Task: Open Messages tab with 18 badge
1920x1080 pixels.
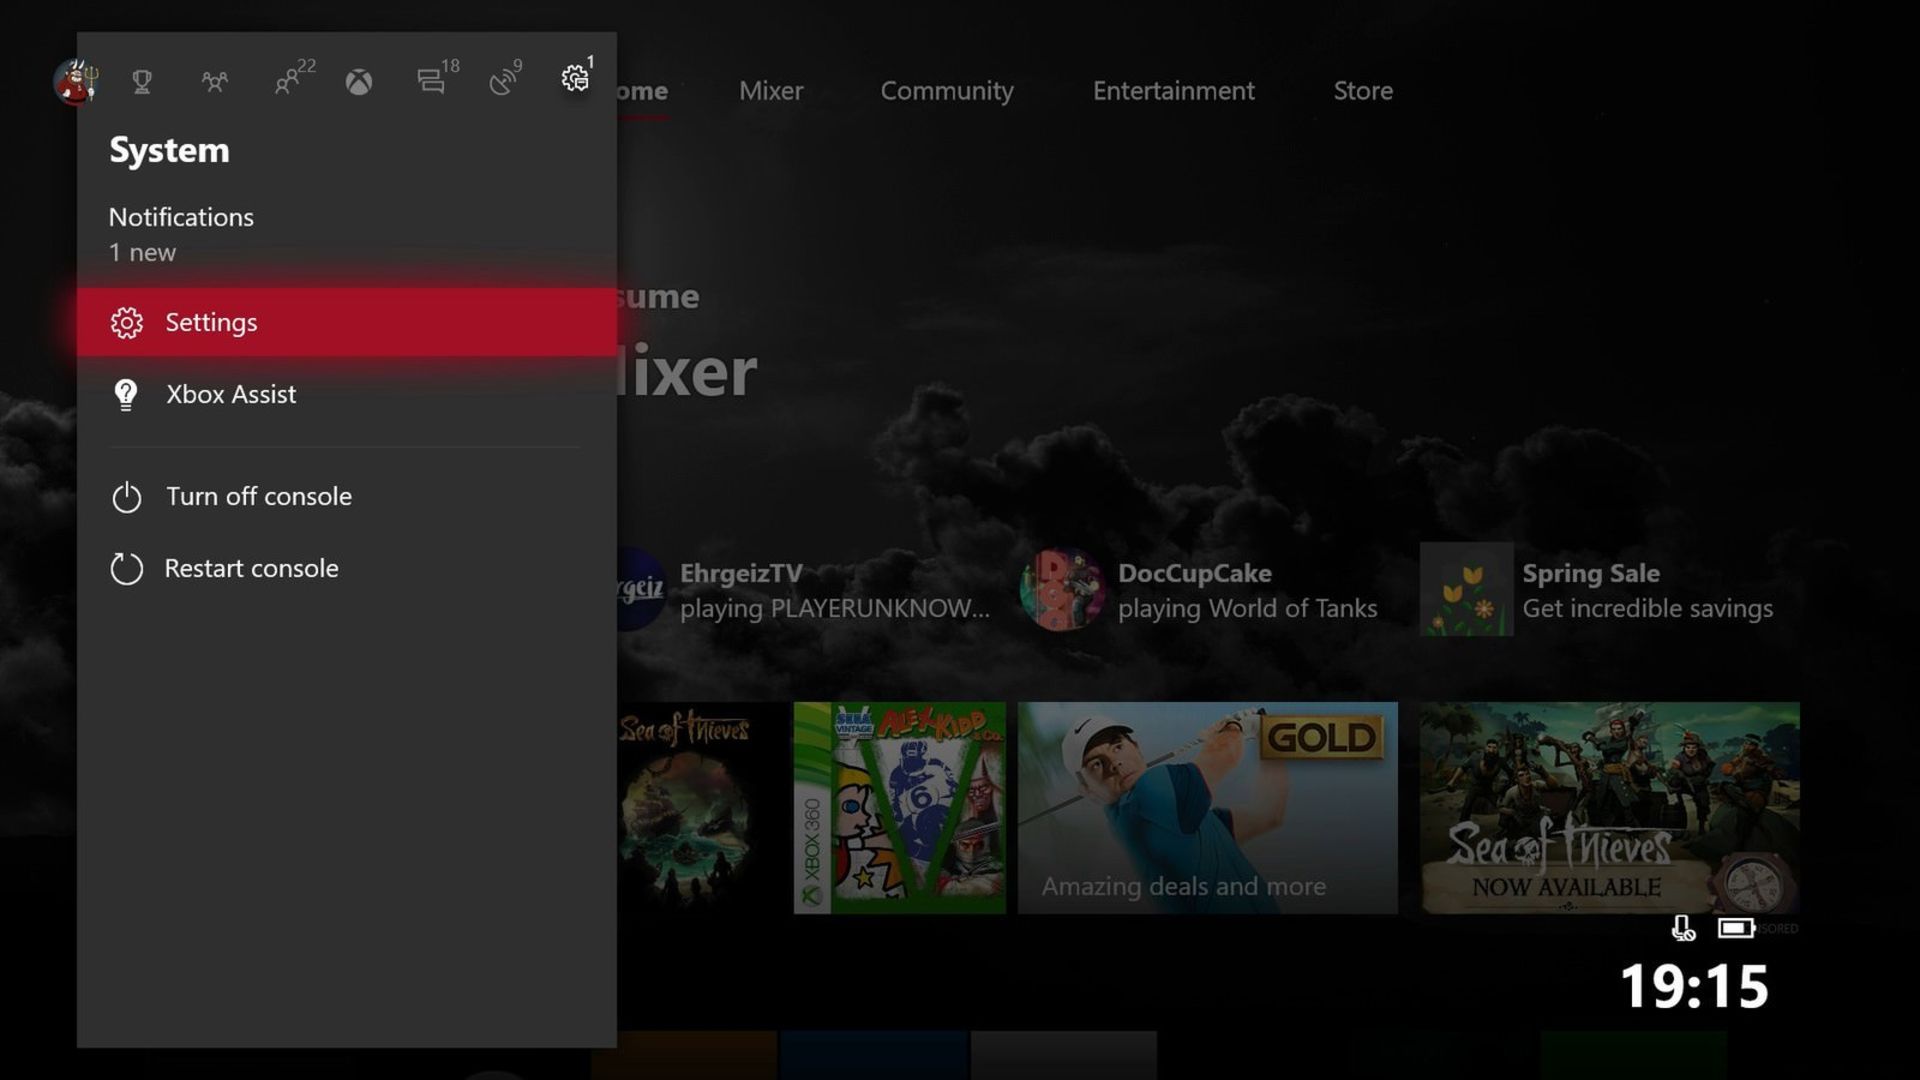Action: (437, 77)
